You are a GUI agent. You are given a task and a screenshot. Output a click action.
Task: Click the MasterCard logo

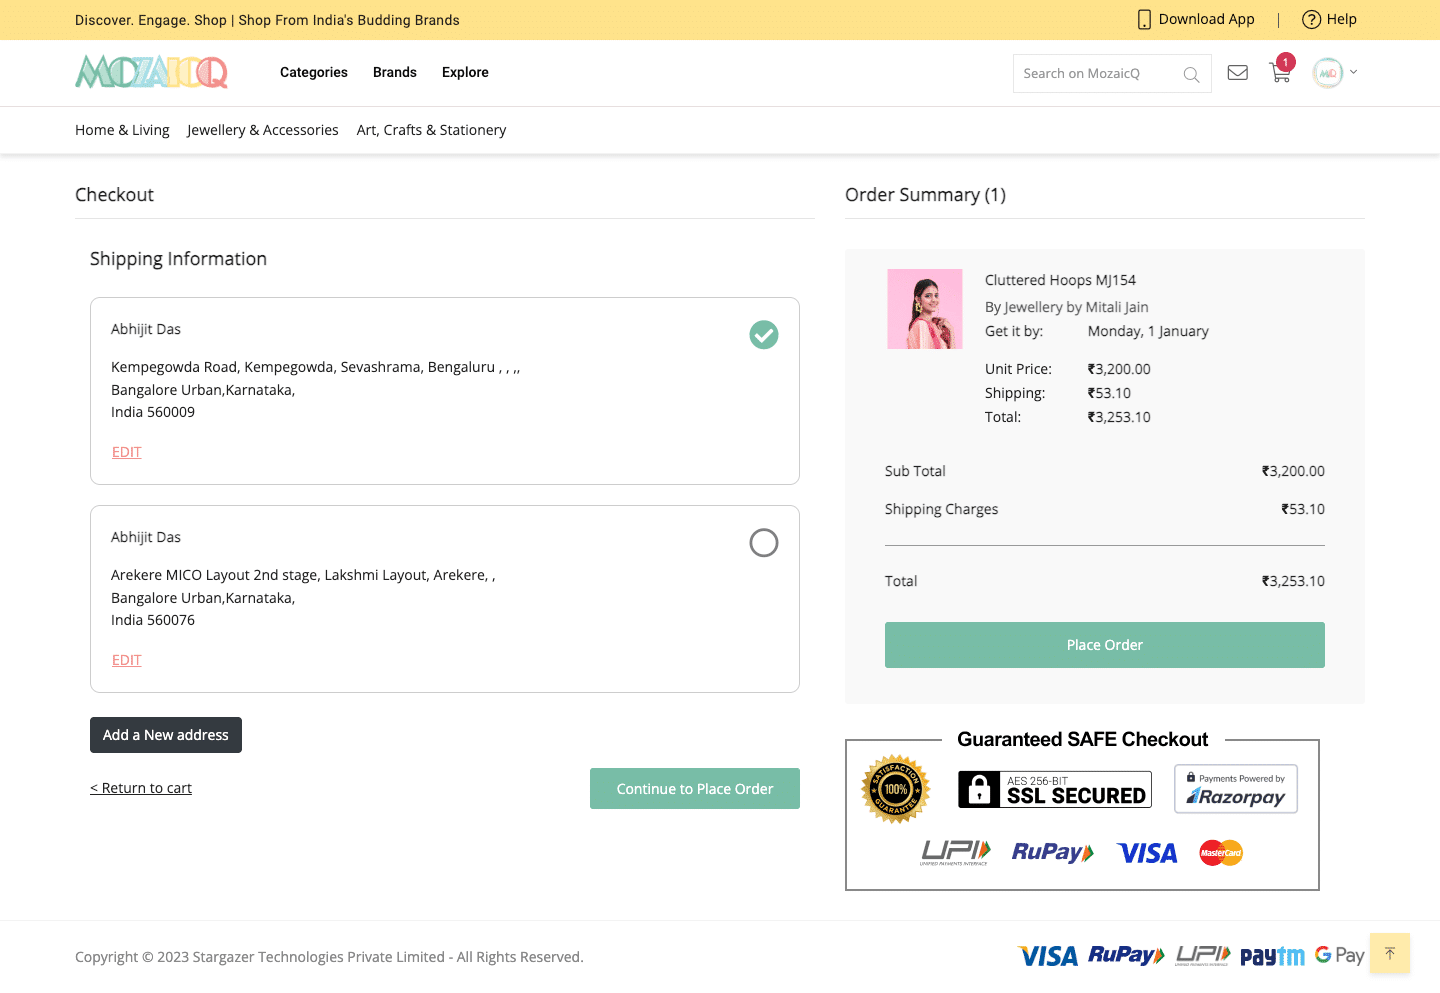[1221, 853]
